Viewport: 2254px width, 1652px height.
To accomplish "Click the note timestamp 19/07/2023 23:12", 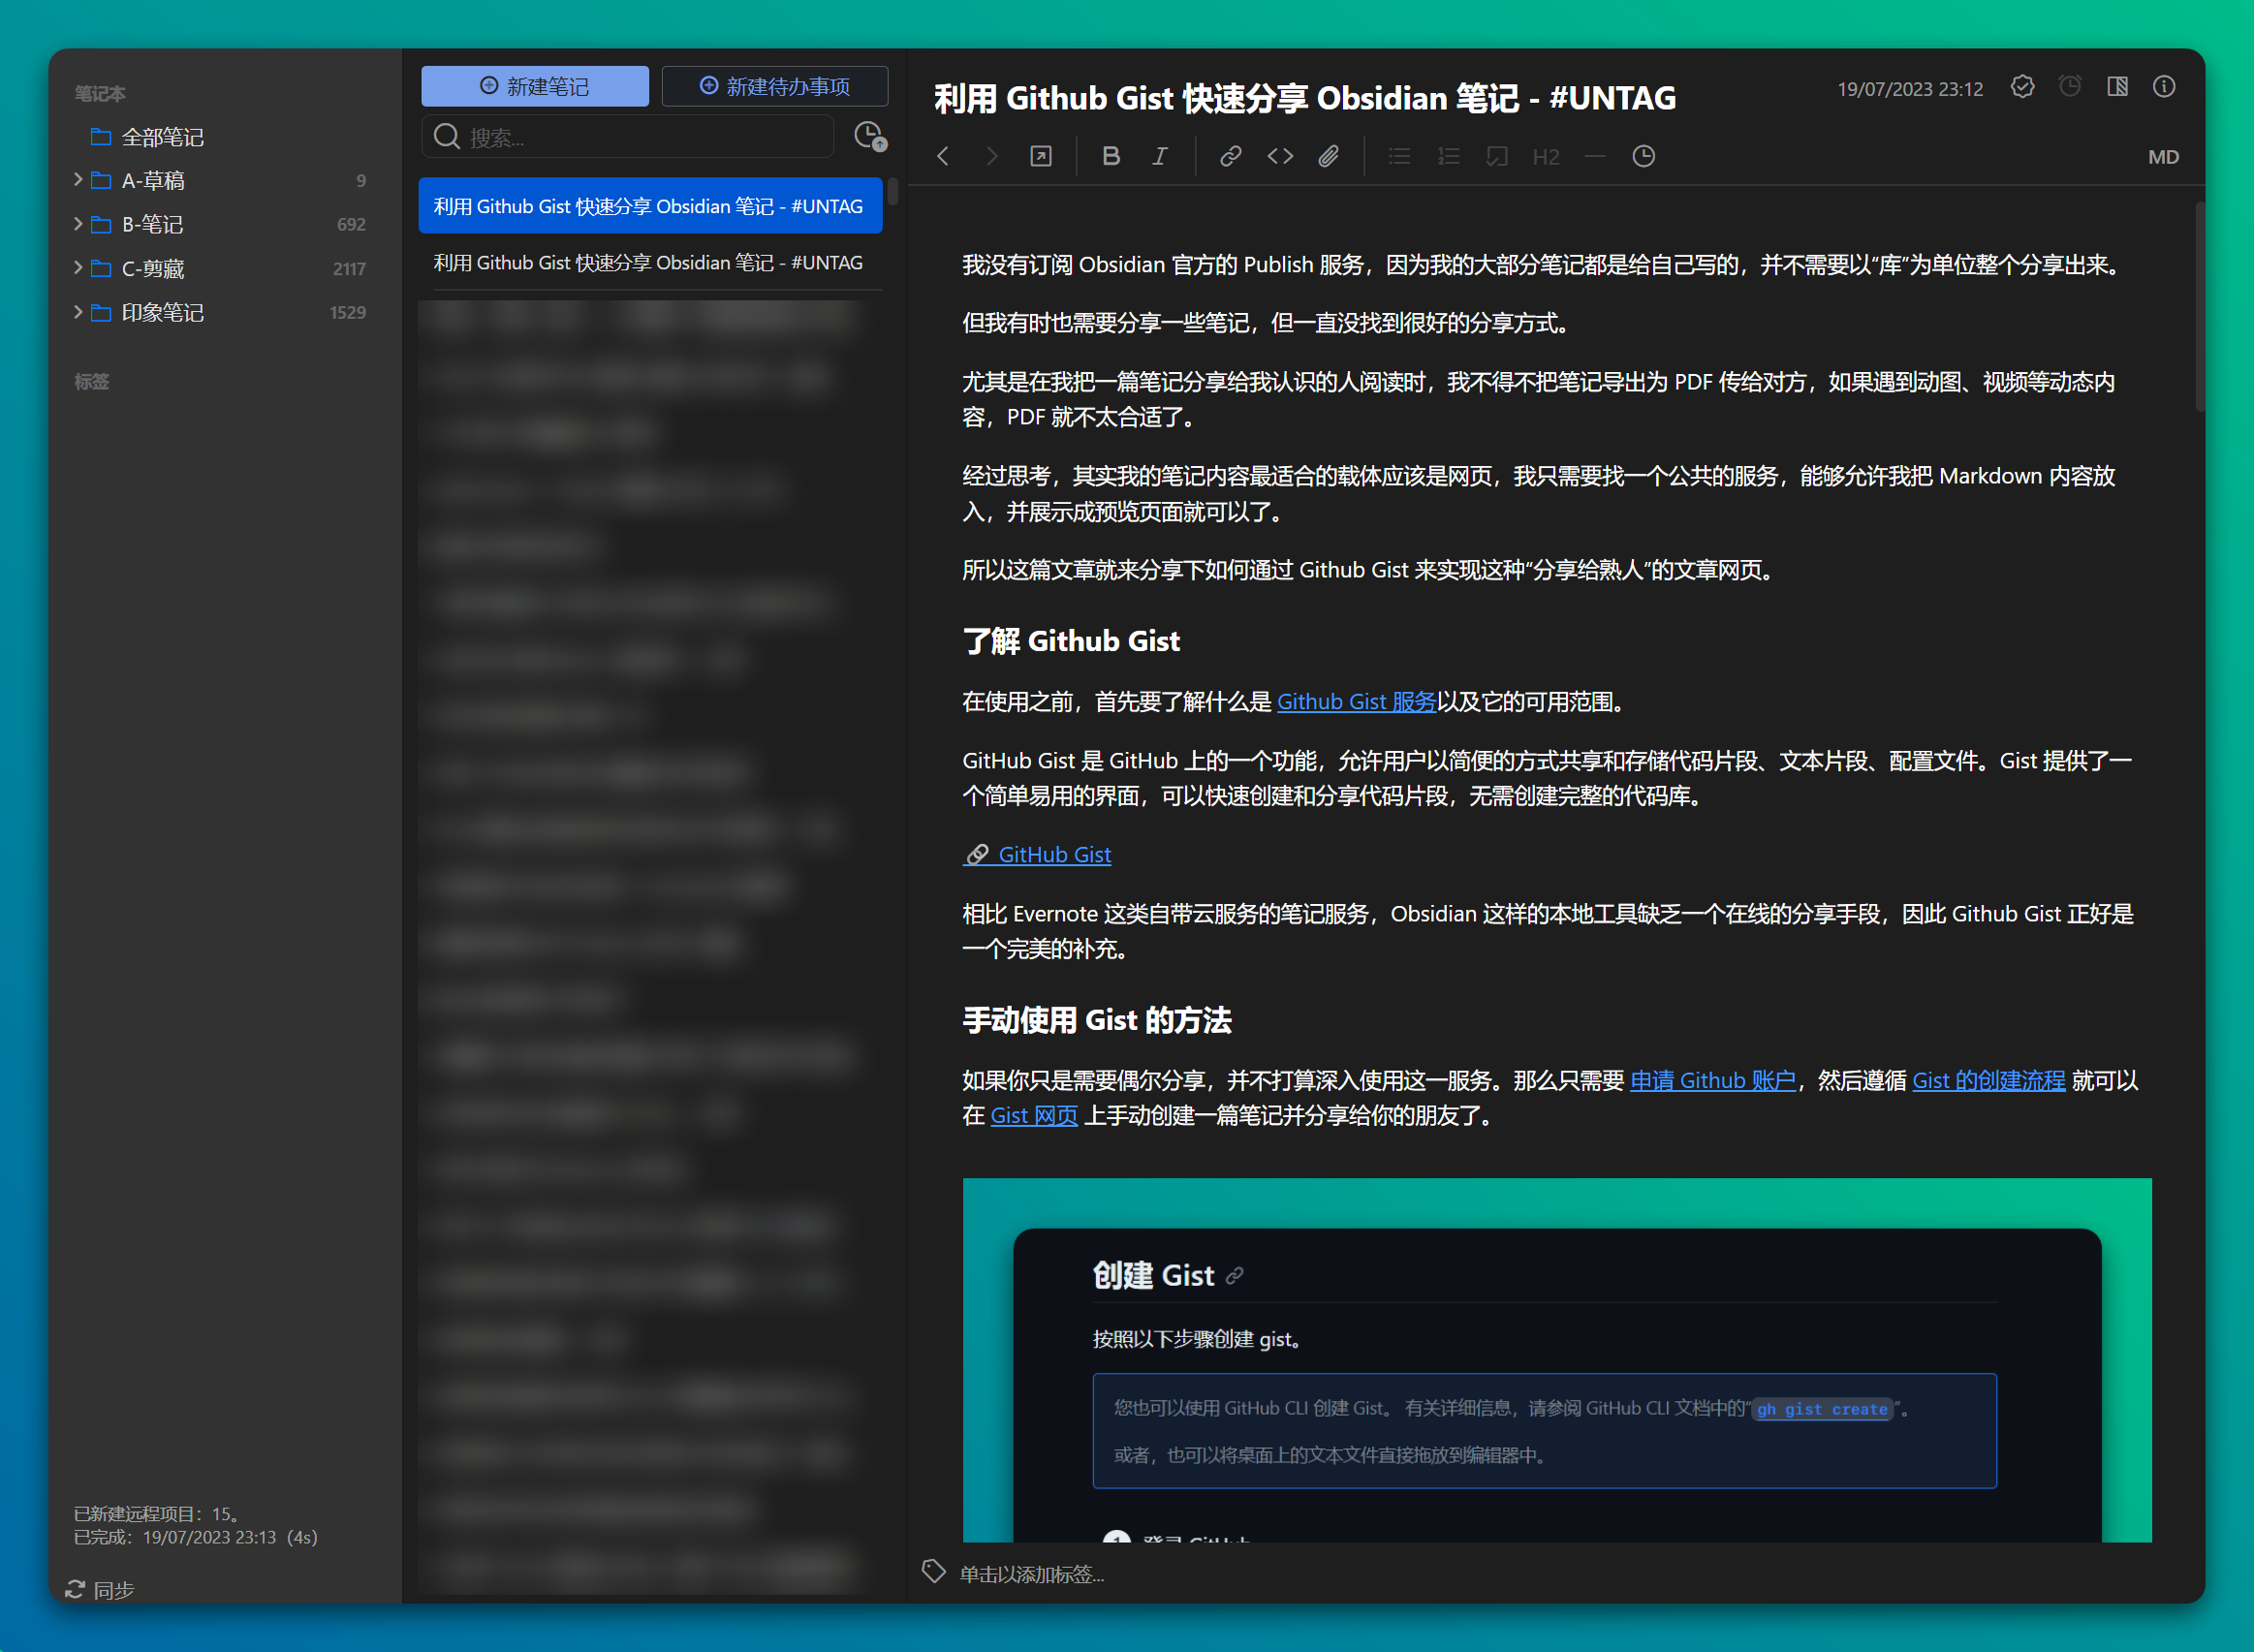I will pyautogui.click(x=1910, y=89).
